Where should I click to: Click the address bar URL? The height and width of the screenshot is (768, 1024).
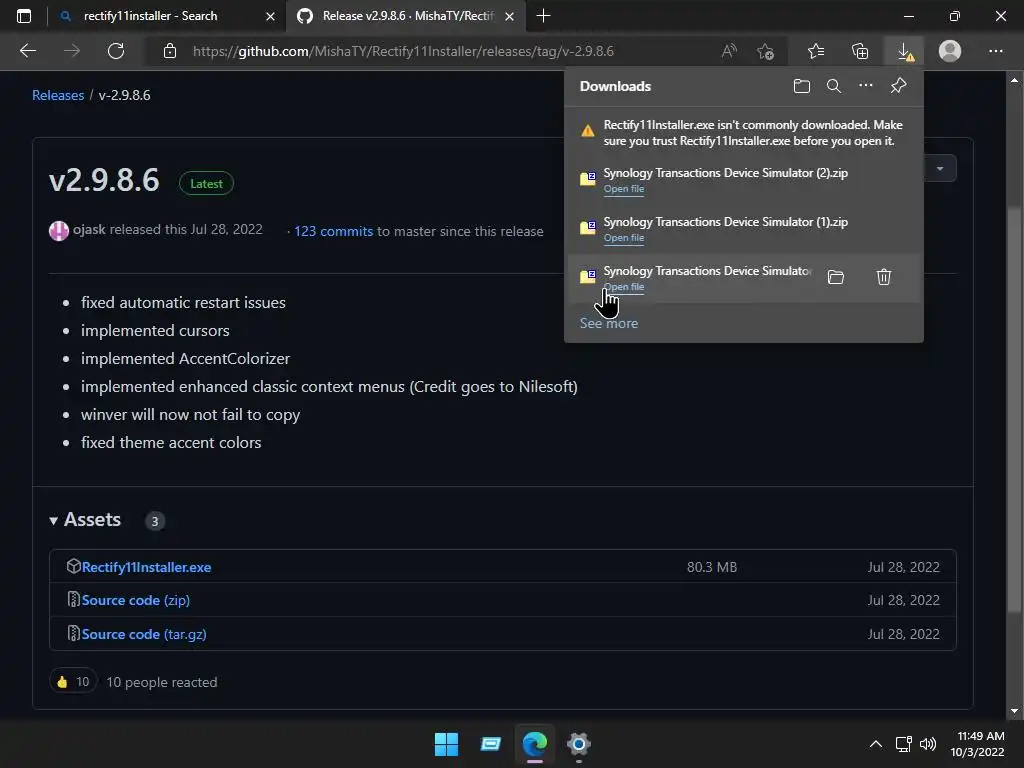[403, 51]
